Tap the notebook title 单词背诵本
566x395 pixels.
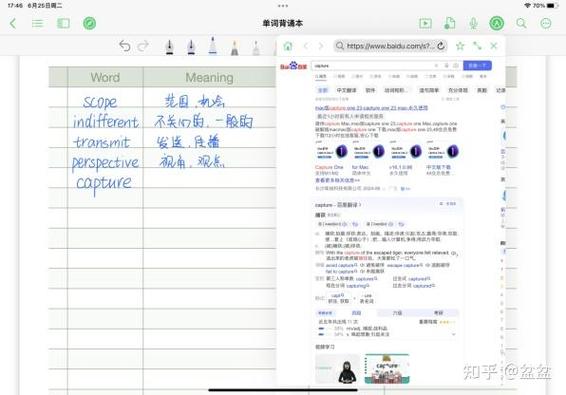click(x=283, y=23)
